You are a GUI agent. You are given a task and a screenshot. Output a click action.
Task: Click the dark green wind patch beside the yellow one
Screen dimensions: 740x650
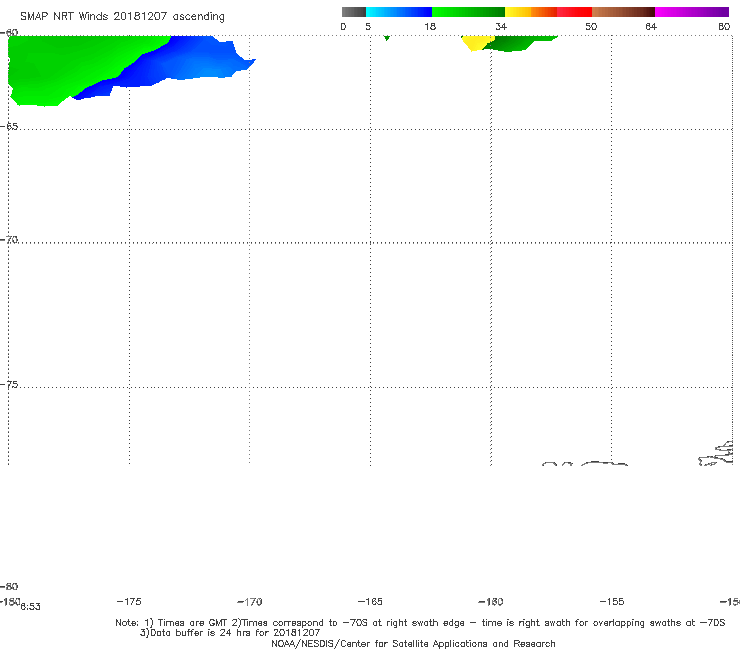[x=517, y=43]
